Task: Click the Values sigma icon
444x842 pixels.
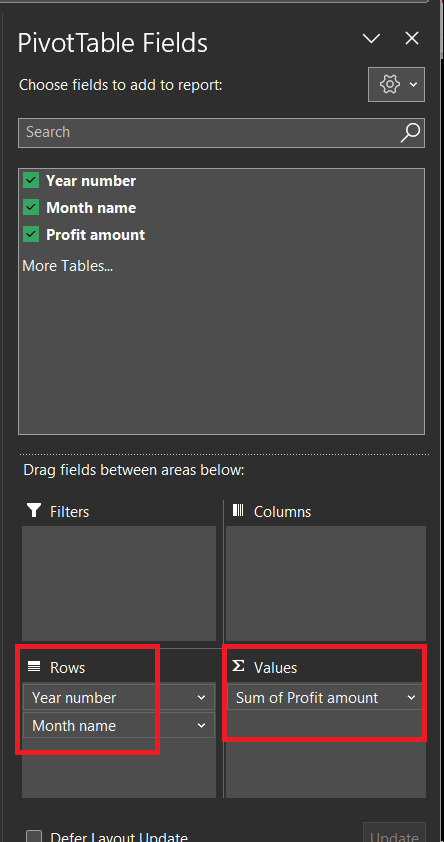Action: (238, 666)
